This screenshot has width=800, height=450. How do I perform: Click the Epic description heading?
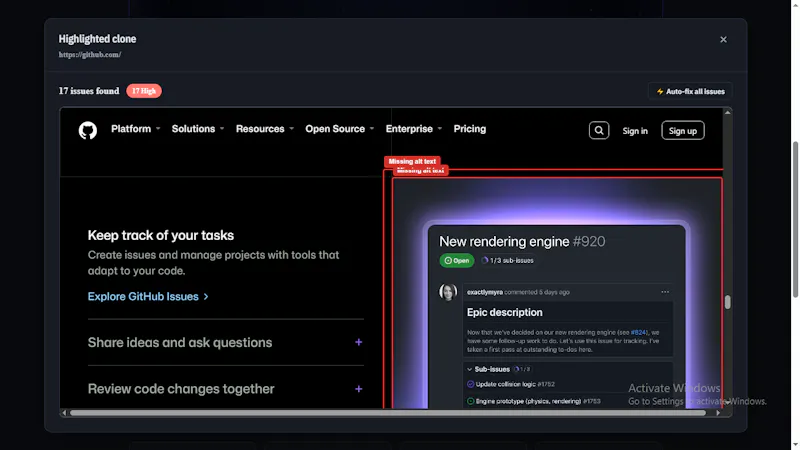(x=505, y=312)
